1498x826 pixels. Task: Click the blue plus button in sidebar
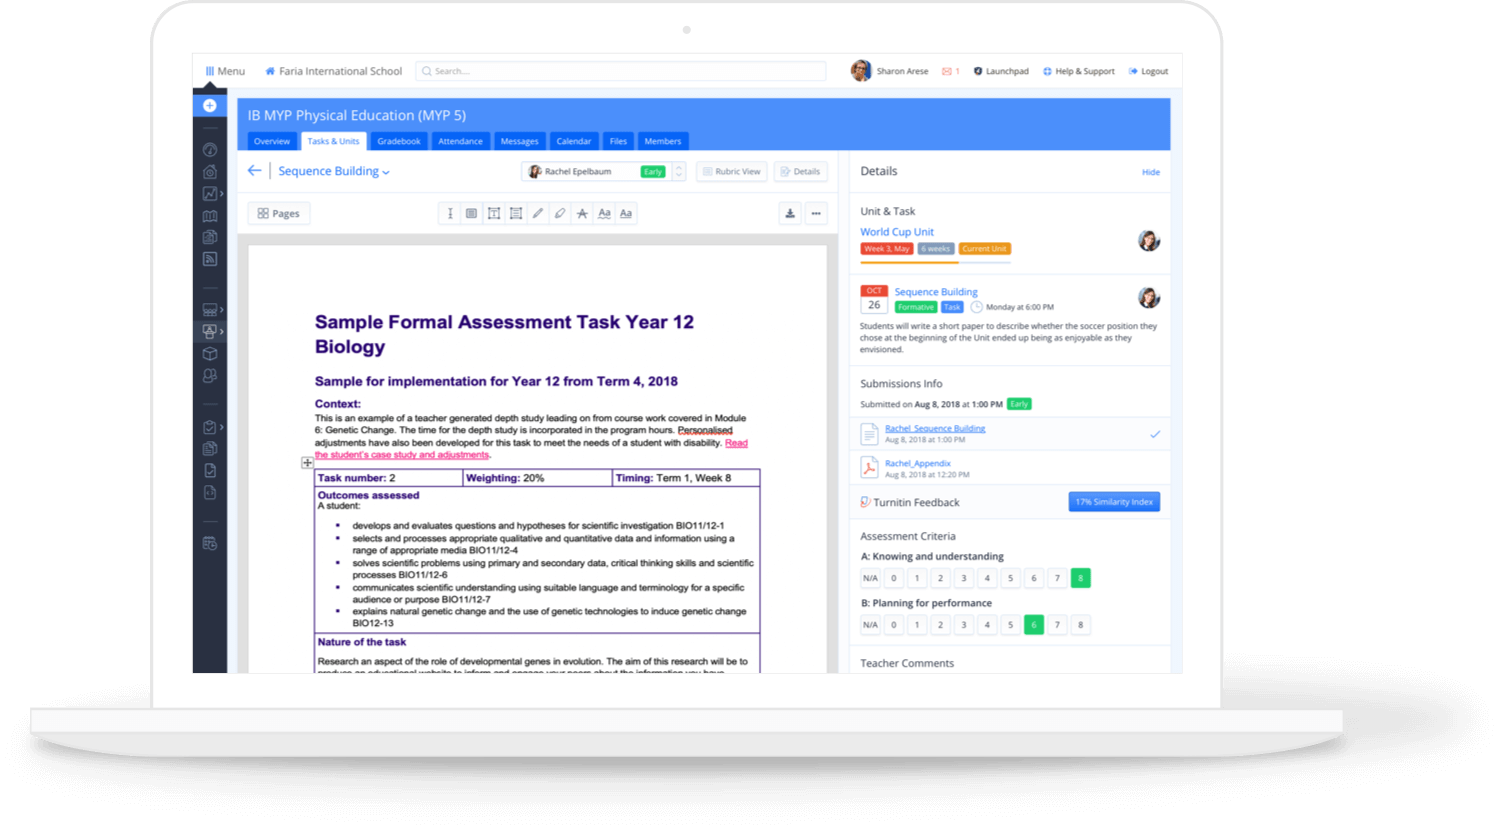(209, 105)
